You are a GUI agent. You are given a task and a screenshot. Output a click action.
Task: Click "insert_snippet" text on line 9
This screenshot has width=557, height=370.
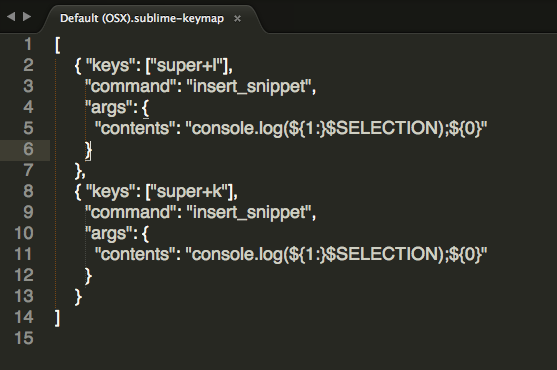(x=248, y=213)
